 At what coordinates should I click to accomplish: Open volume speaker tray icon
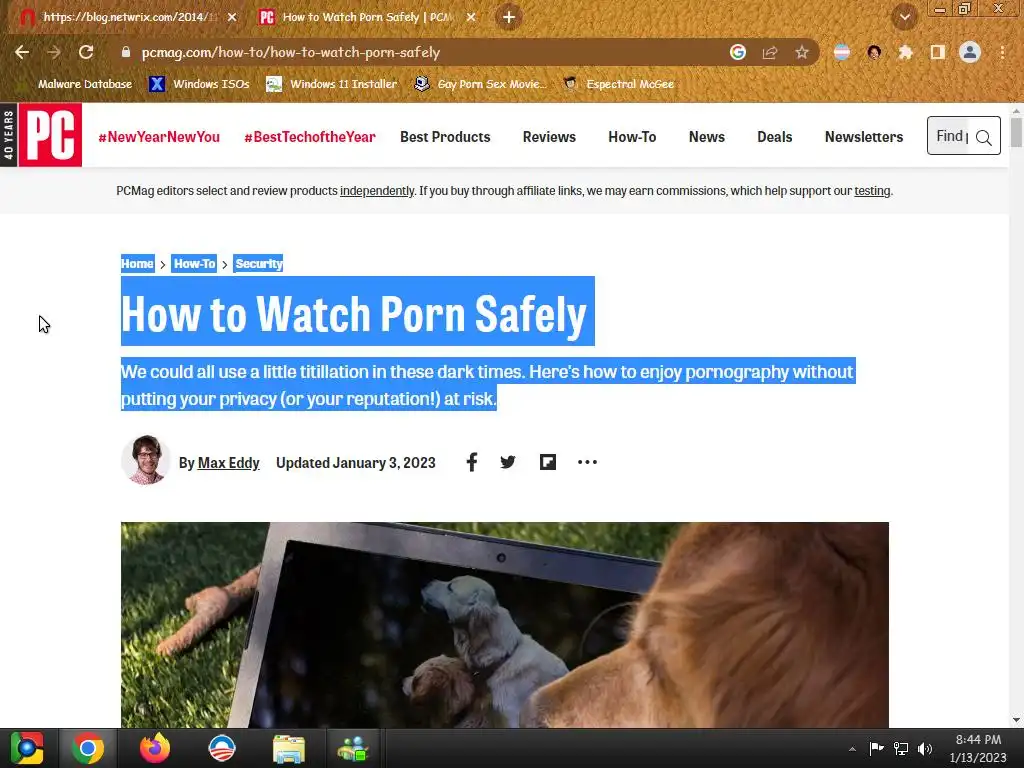pos(925,748)
